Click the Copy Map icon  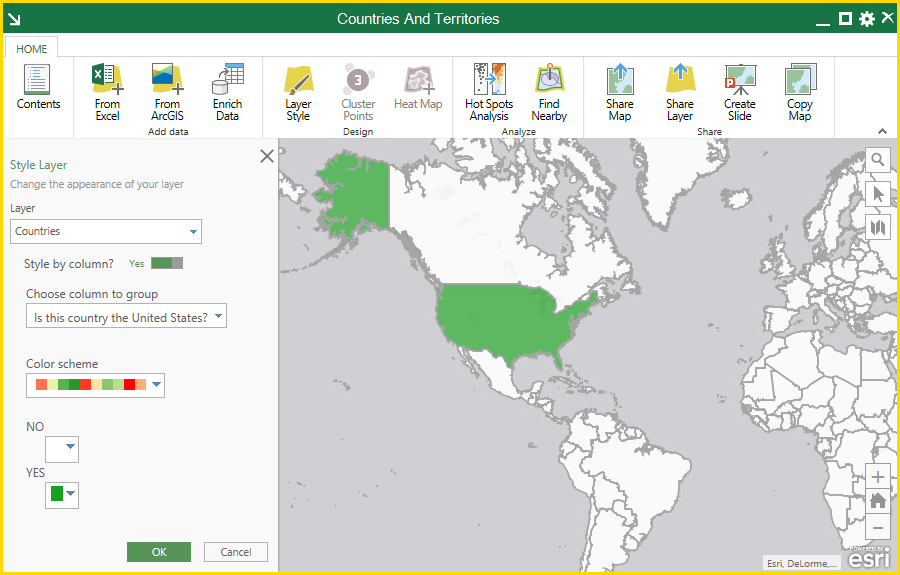coord(800,79)
